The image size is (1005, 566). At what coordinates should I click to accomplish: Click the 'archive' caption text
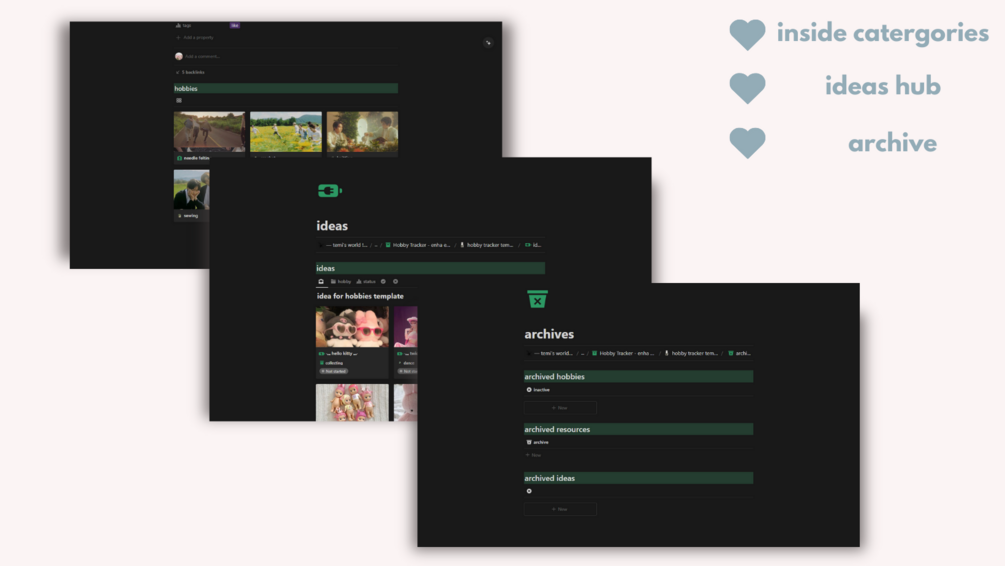[x=892, y=143]
